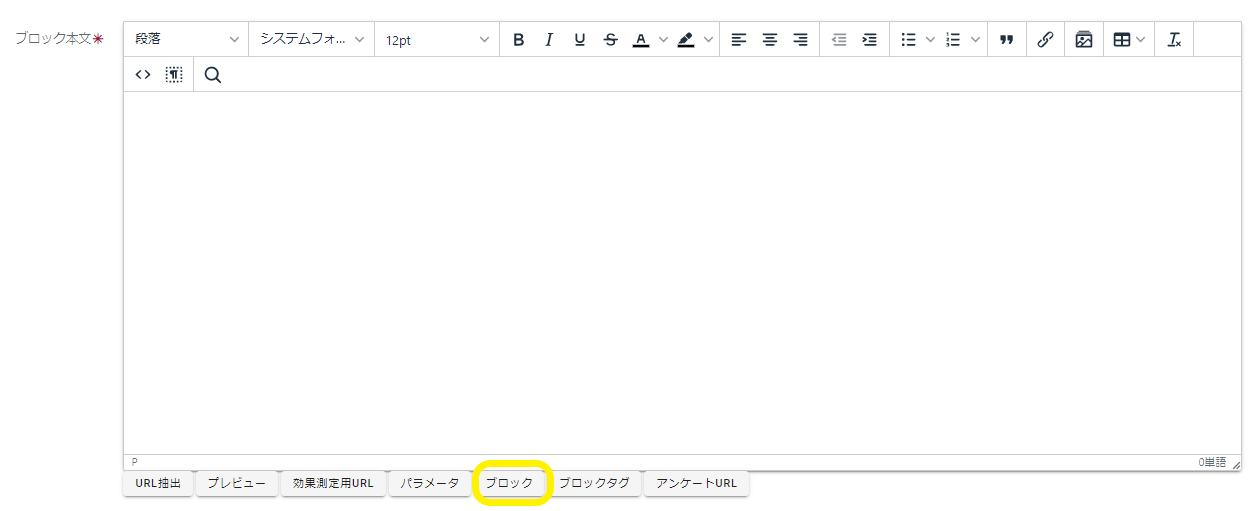The width and height of the screenshot is (1256, 511).
Task: Clear text formatting
Action: pos(1174,40)
